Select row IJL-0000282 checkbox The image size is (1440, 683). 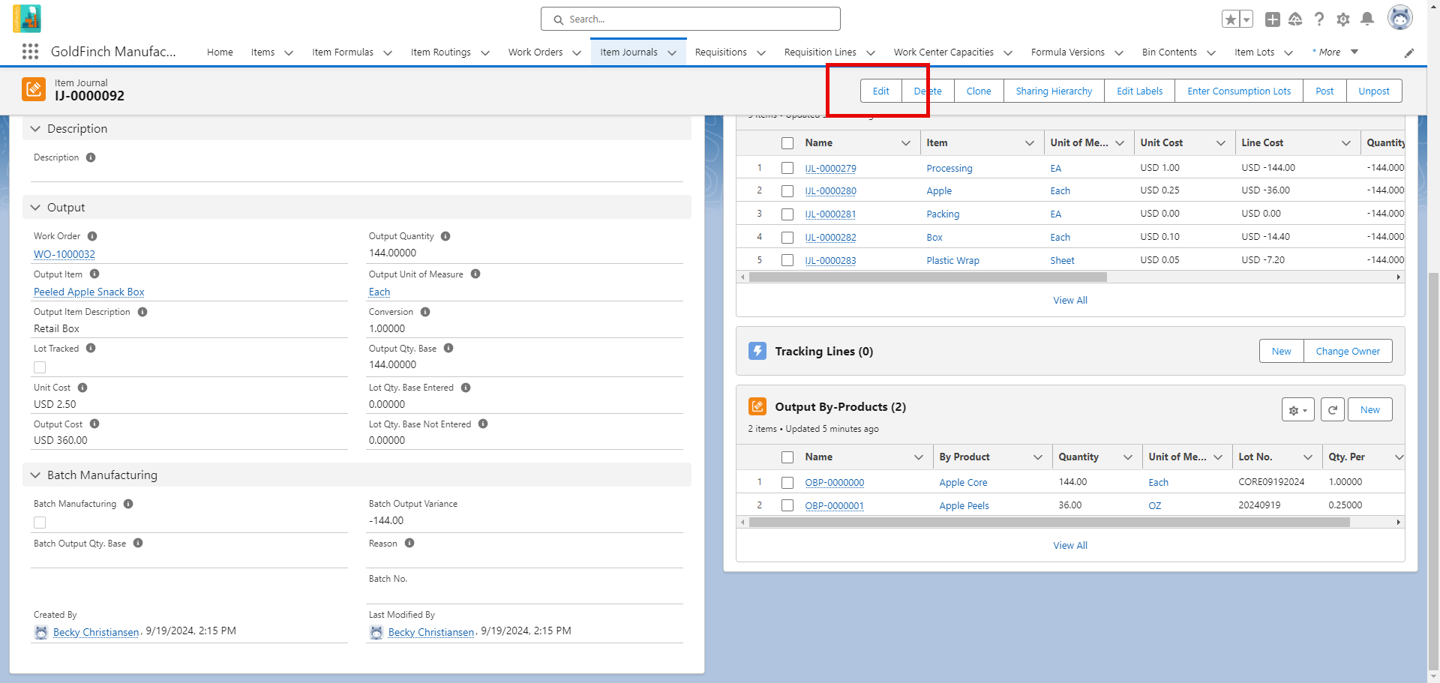787,237
